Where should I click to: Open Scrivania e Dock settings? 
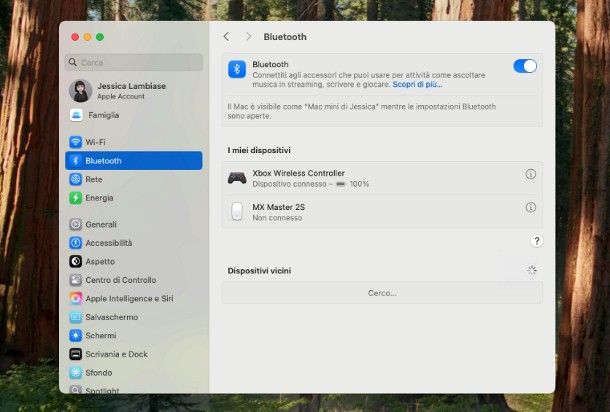pos(116,354)
